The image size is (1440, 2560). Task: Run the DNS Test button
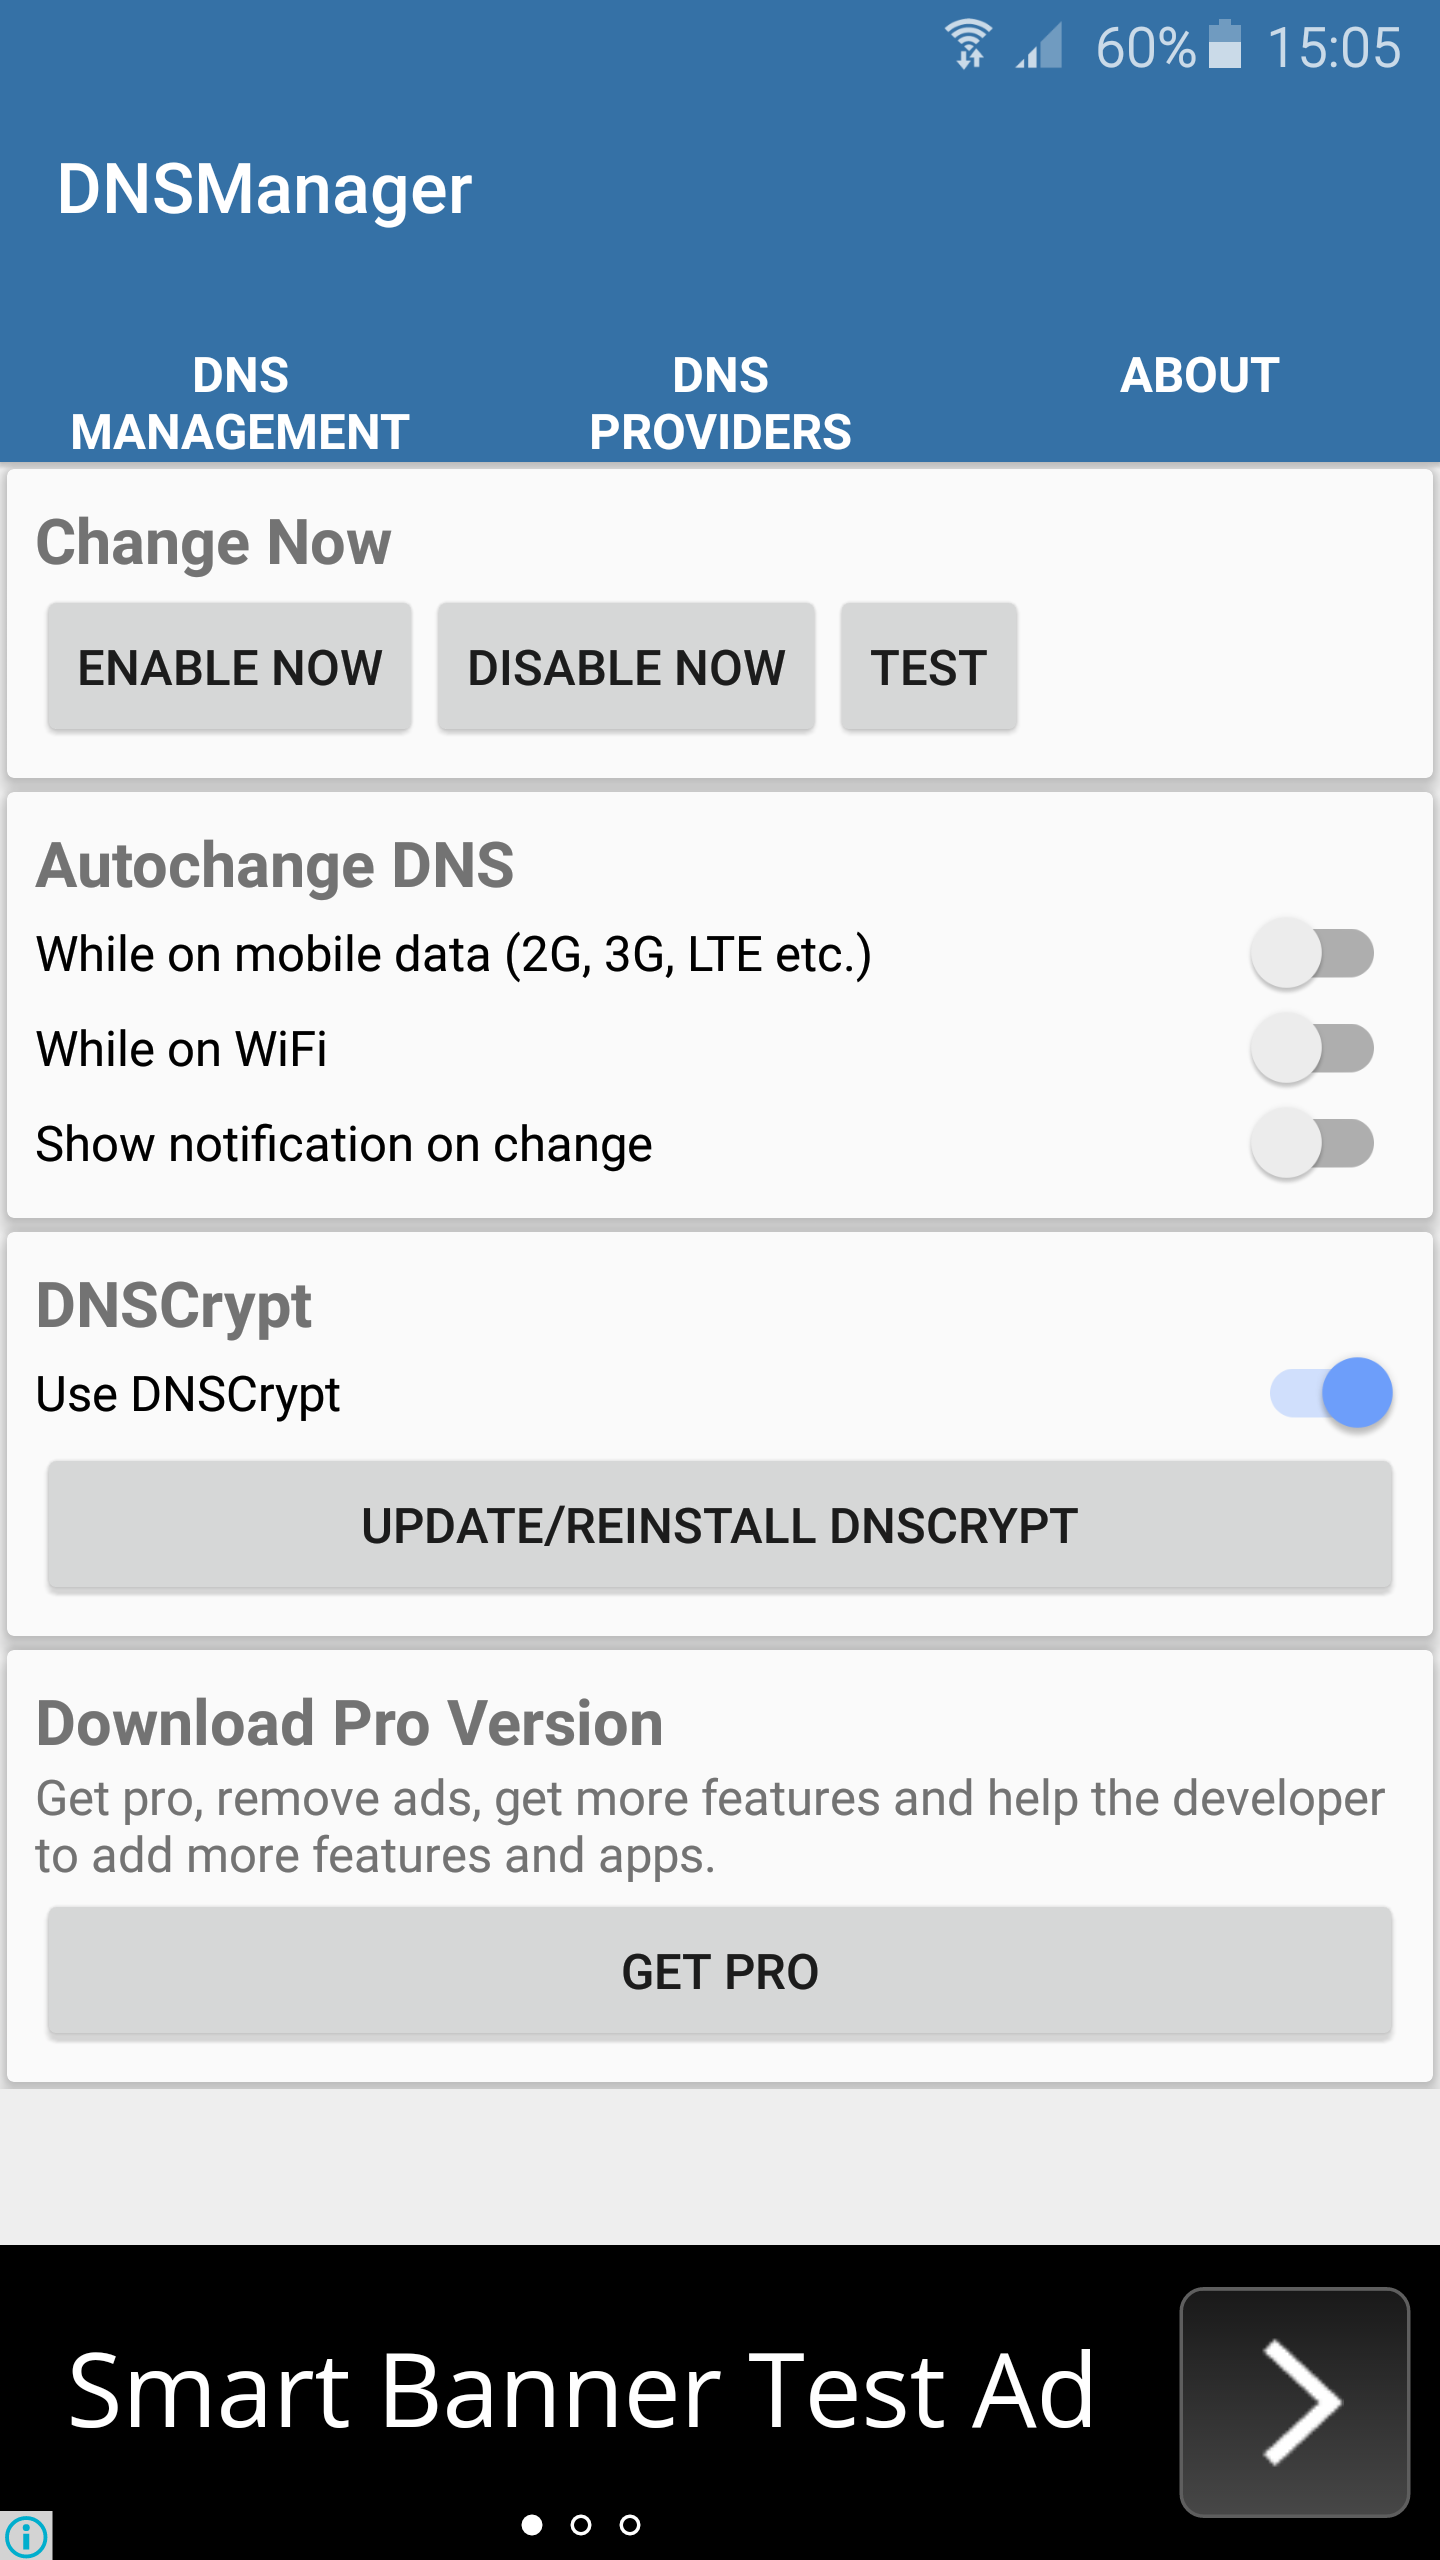point(929,667)
